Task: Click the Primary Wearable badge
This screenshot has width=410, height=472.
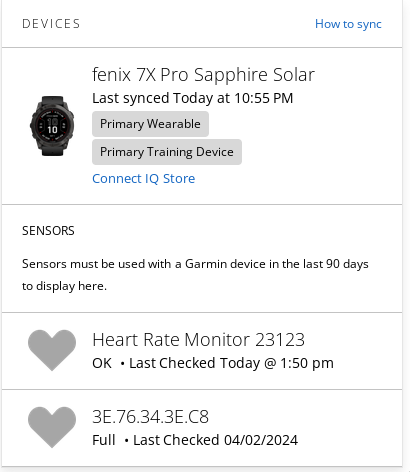Action: [x=150, y=124]
